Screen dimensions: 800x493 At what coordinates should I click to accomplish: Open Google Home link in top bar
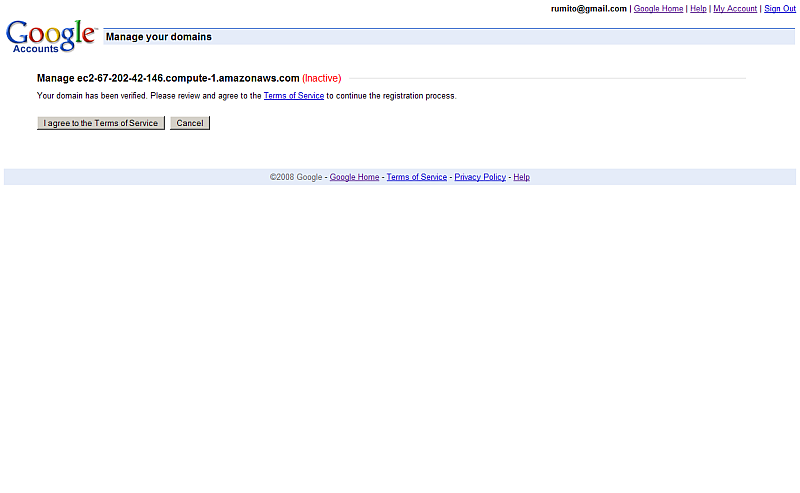tap(658, 9)
